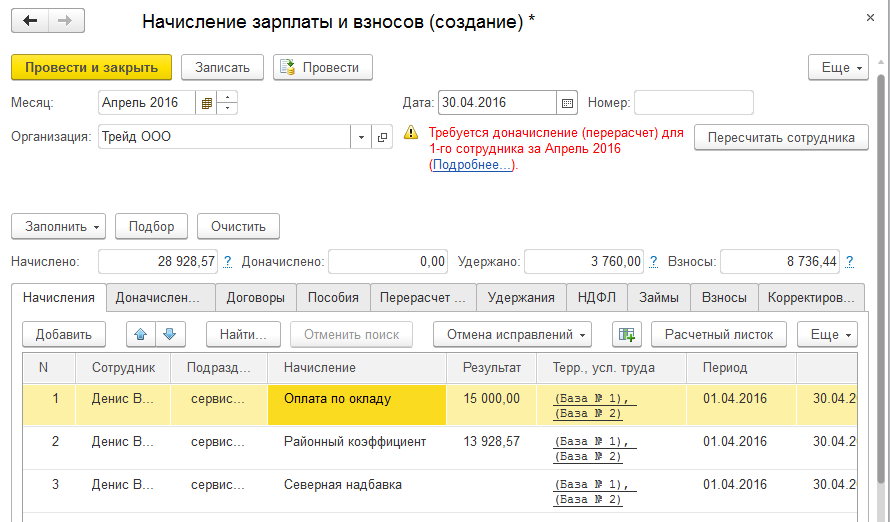The height and width of the screenshot is (522, 890).
Task: Click the back navigation arrow
Action: 30,21
